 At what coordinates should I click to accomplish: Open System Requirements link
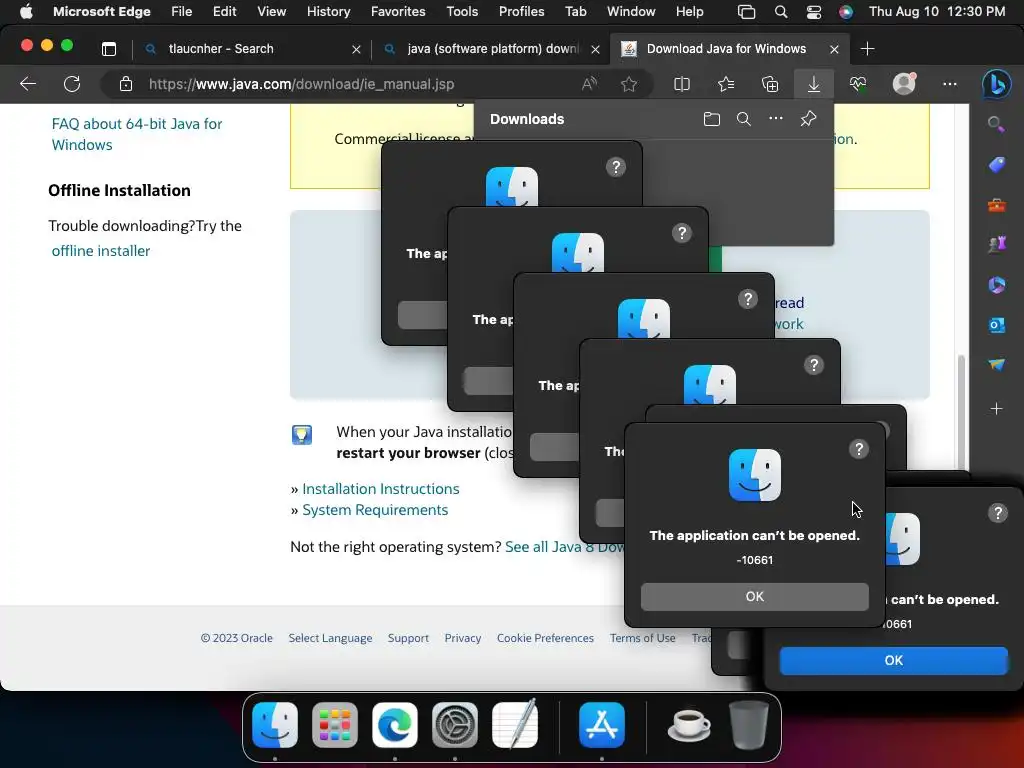tap(375, 509)
